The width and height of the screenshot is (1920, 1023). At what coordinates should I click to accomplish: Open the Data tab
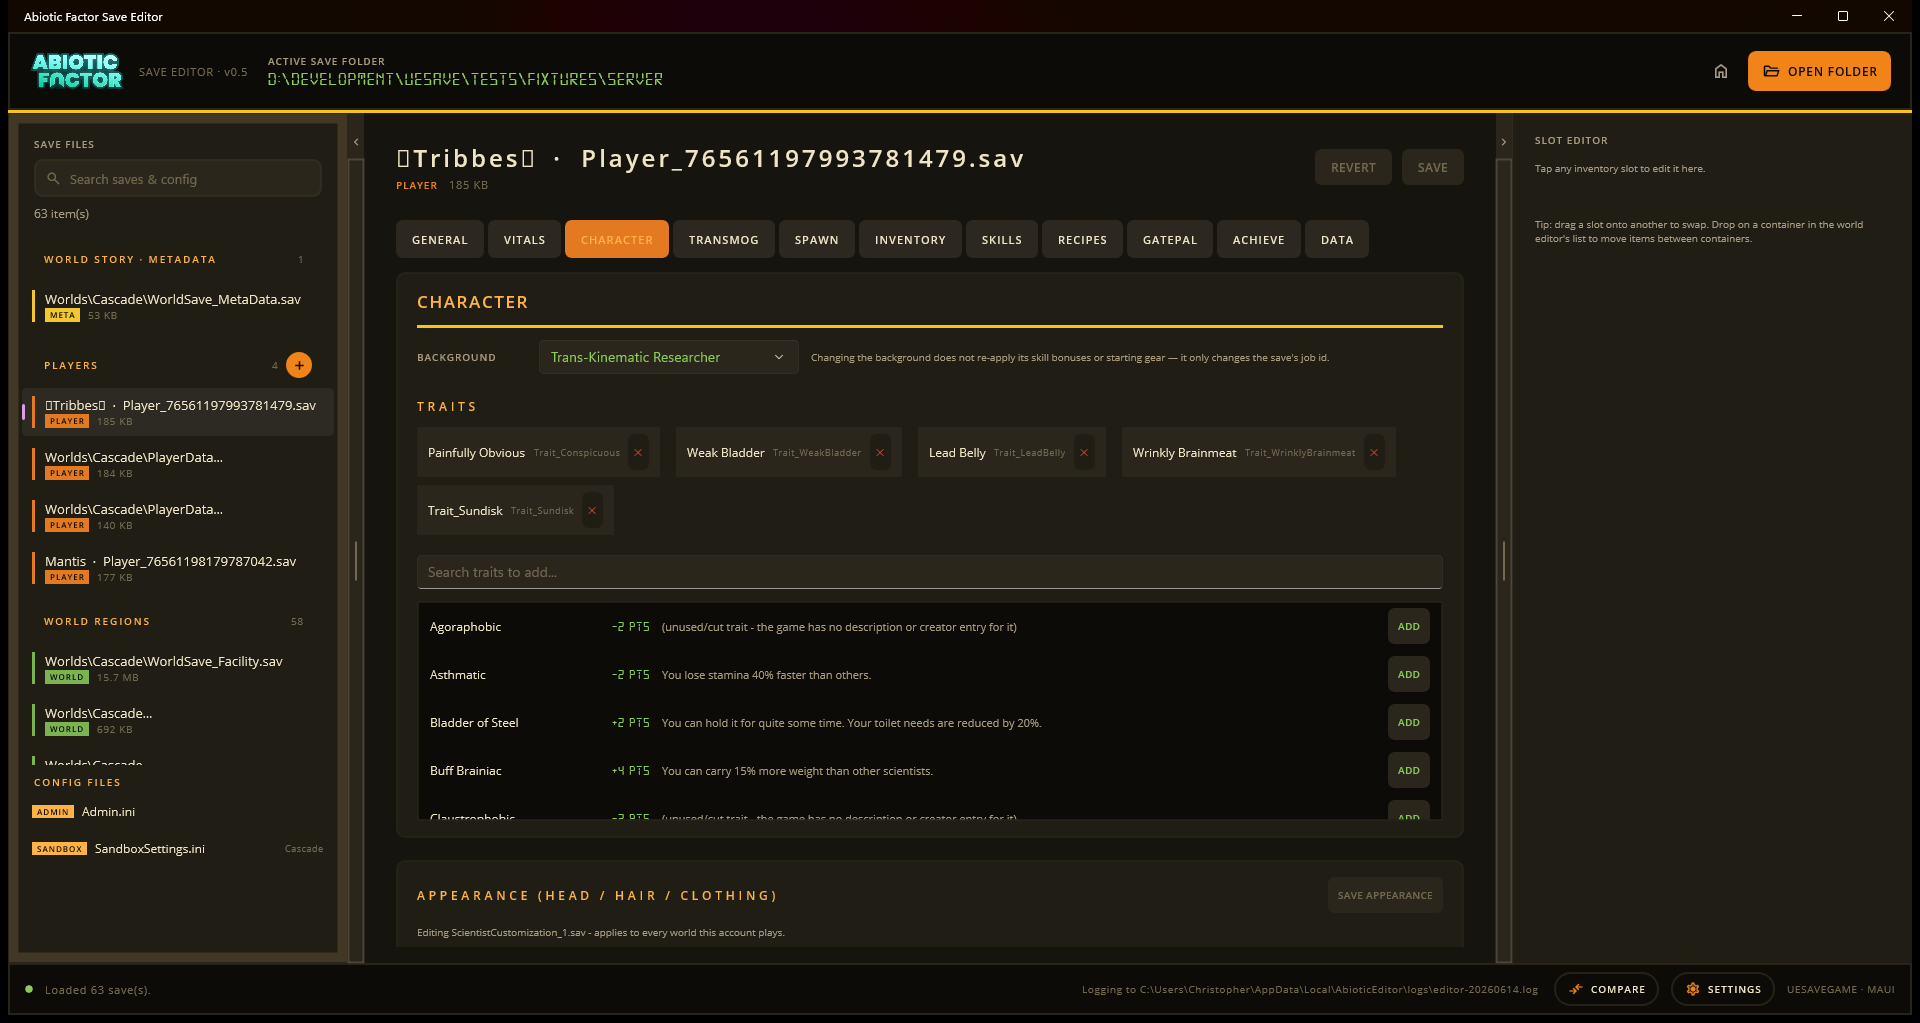(x=1337, y=240)
